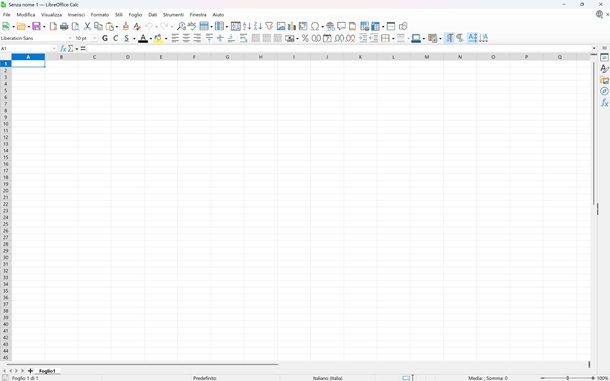This screenshot has width=610, height=381.
Task: Click the Open folder icon
Action: tap(21, 26)
